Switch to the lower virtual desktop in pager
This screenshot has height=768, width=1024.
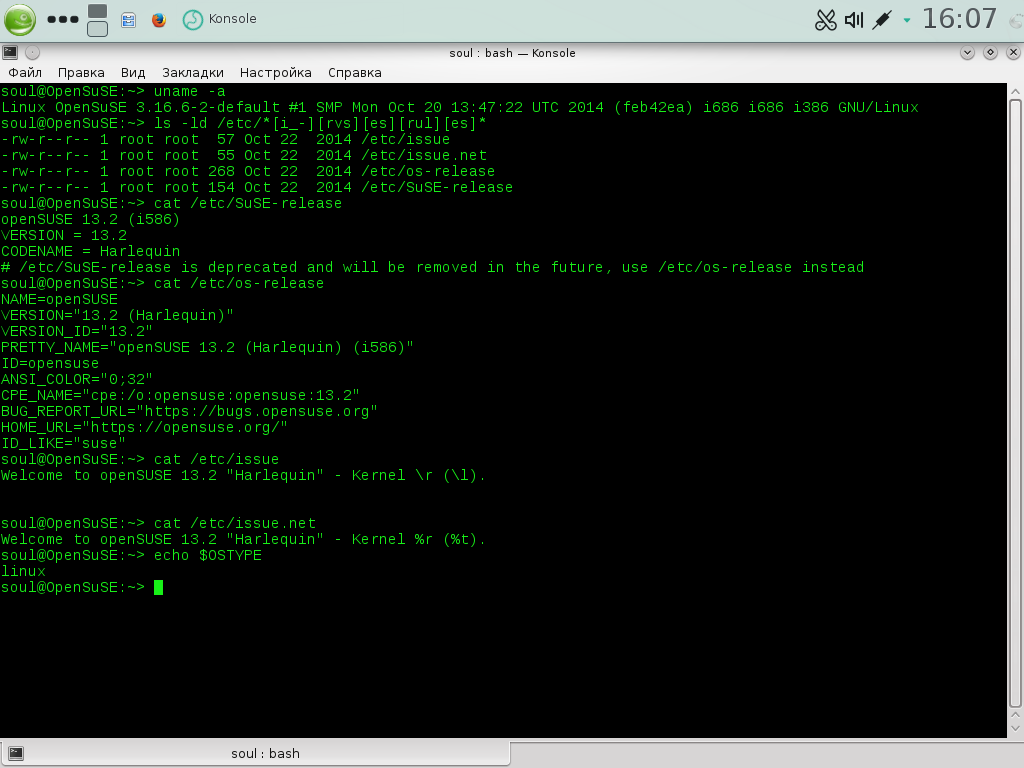[97, 29]
